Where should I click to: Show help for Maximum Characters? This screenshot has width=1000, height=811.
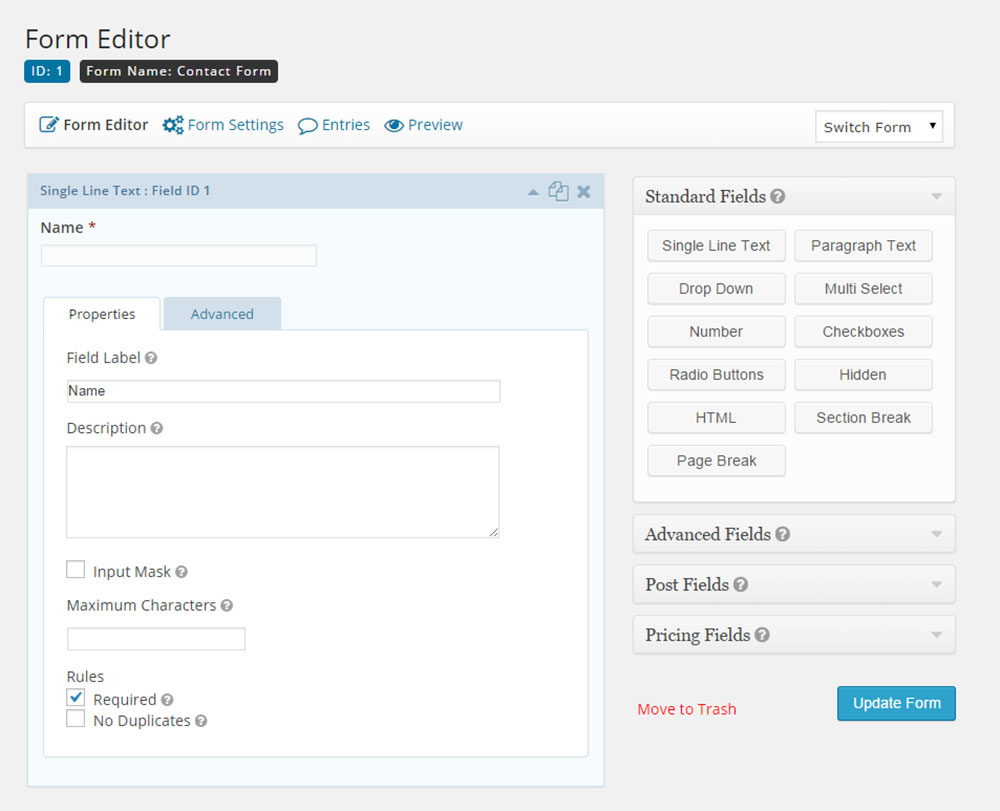tap(226, 606)
